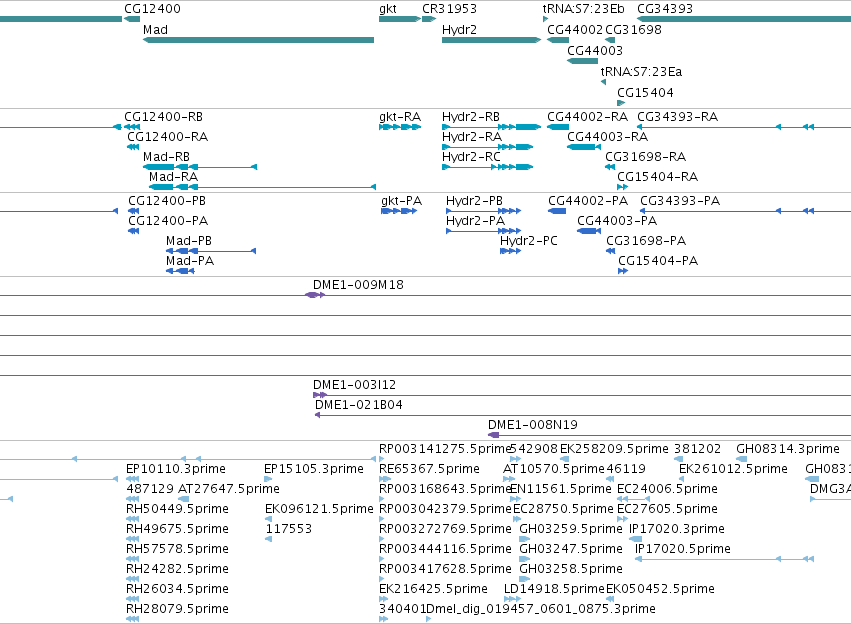
Task: Click EST label RE65367.5prime
Action: (x=429, y=469)
